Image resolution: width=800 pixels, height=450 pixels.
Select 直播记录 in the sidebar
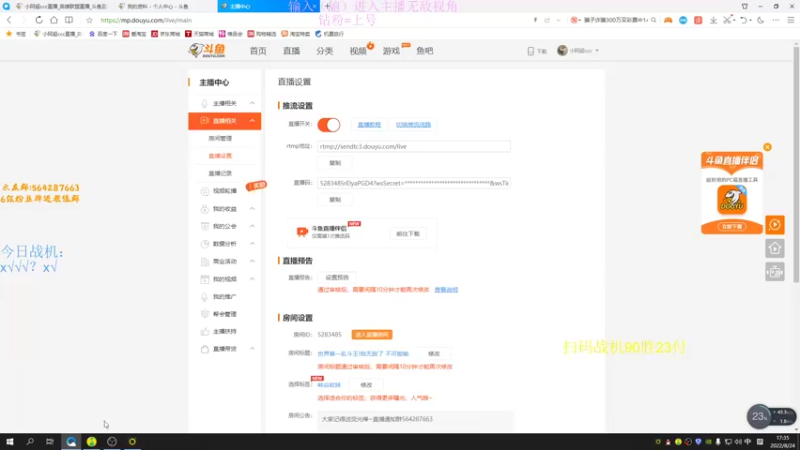[x=220, y=173]
